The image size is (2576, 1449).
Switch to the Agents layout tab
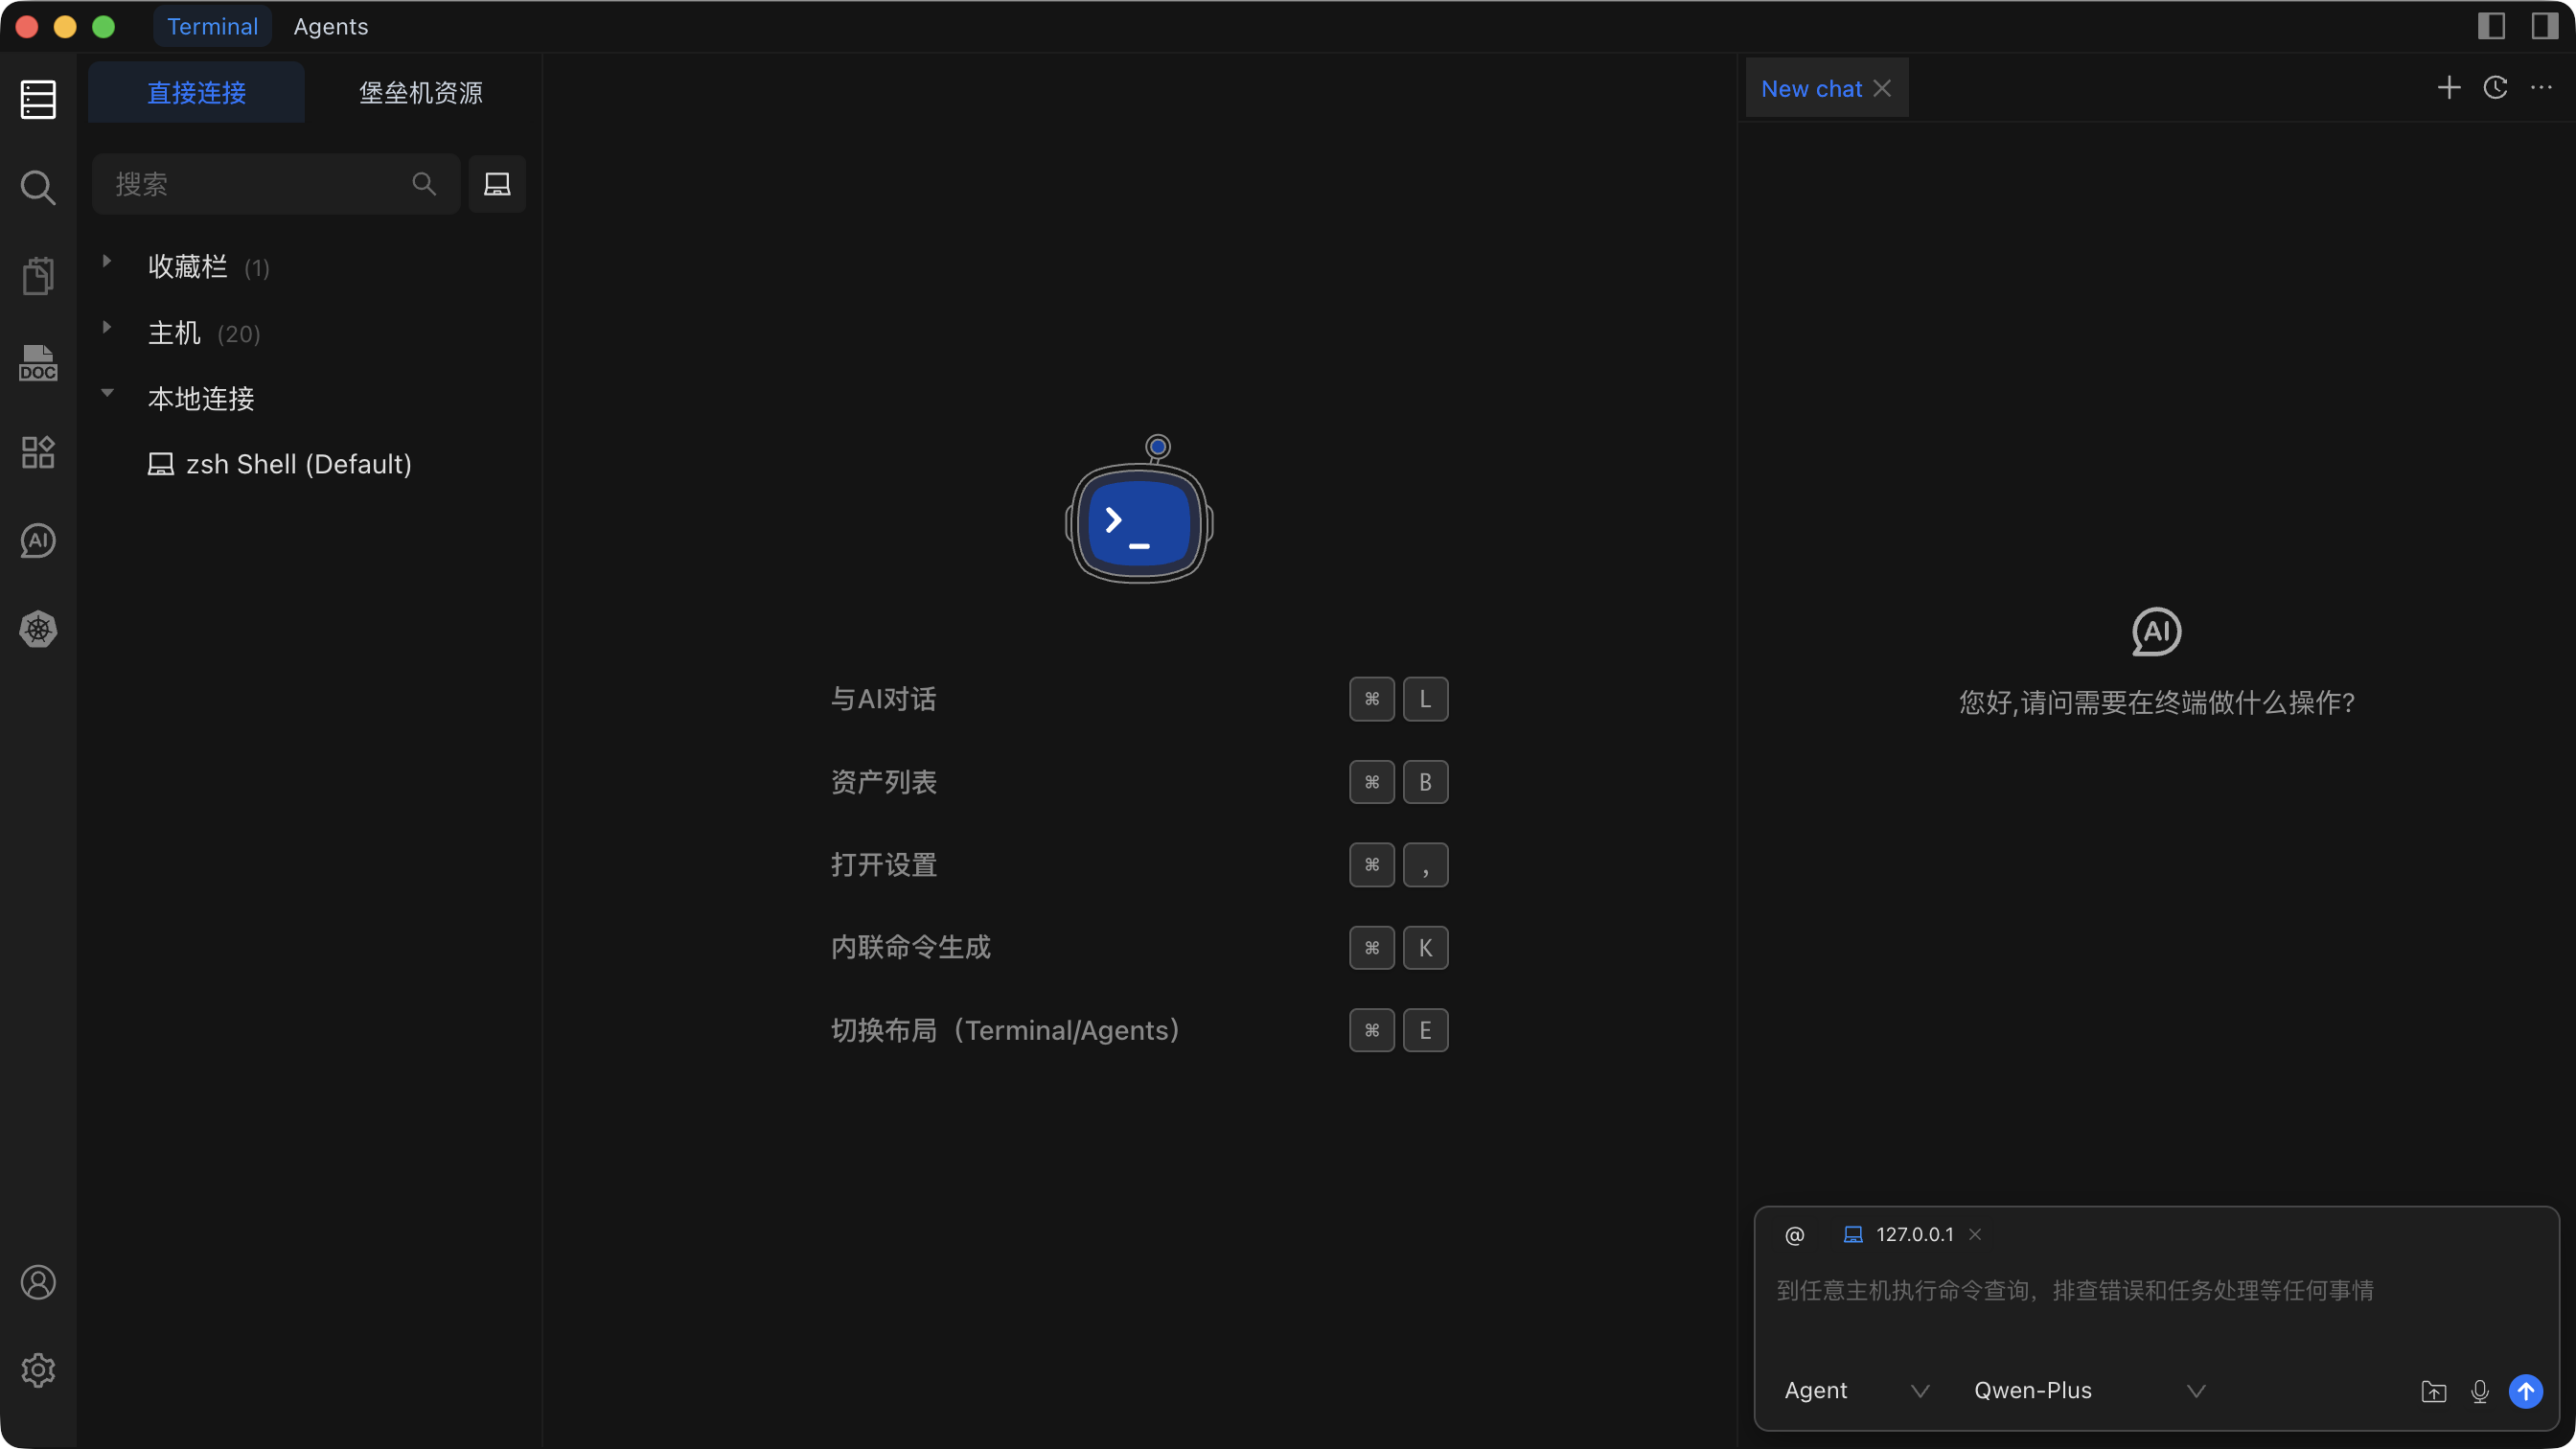tap(330, 27)
